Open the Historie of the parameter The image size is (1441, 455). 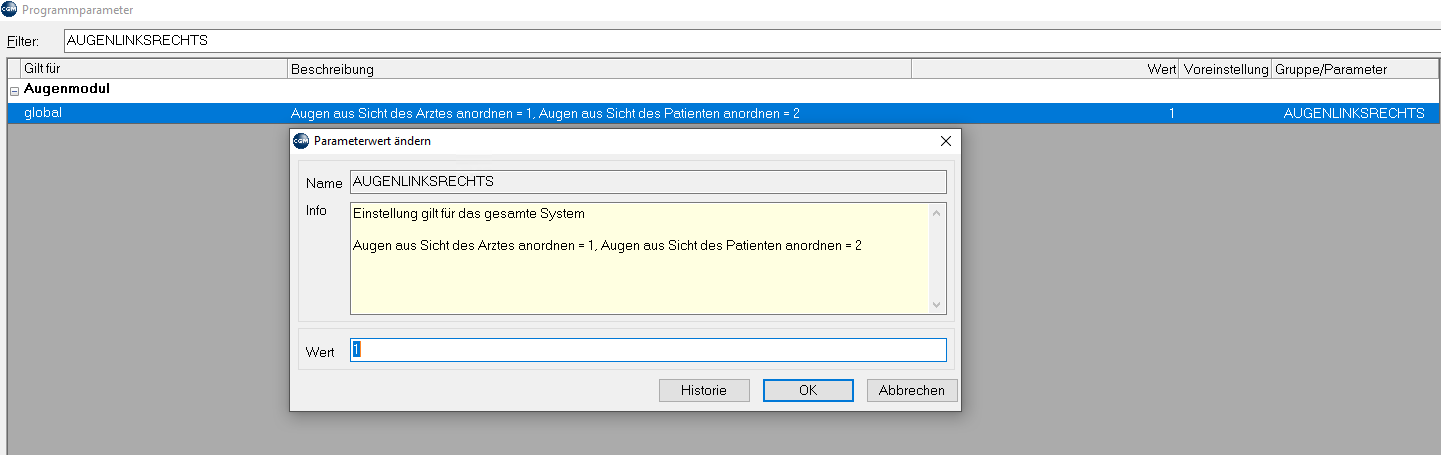click(704, 390)
